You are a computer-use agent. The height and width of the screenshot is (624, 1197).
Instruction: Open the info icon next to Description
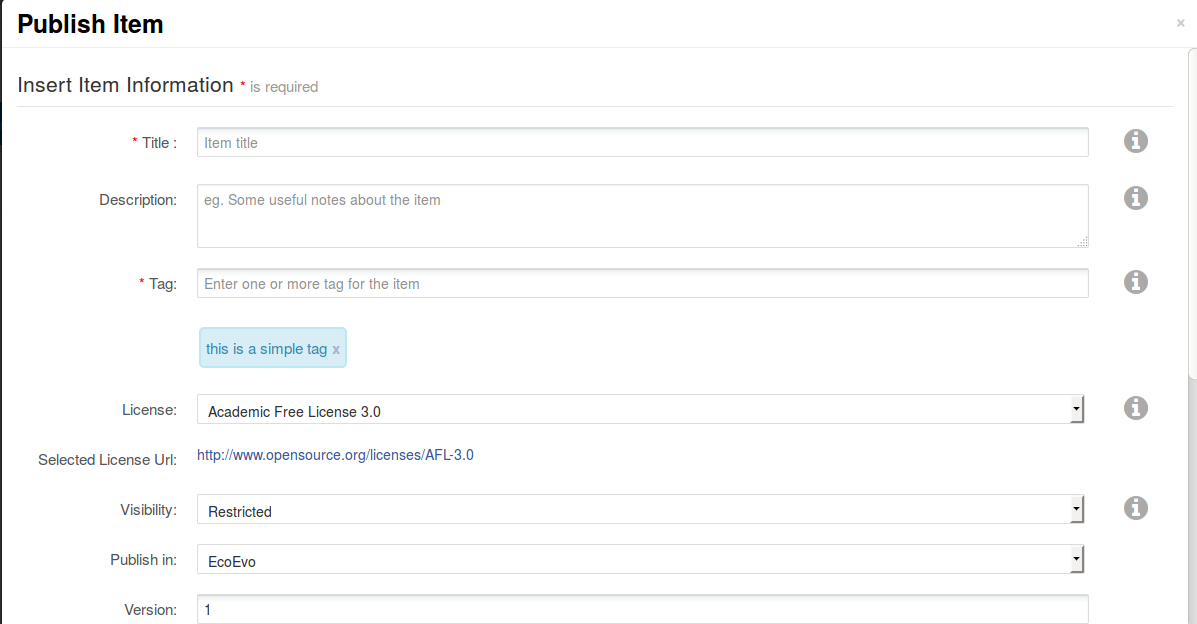tap(1135, 198)
